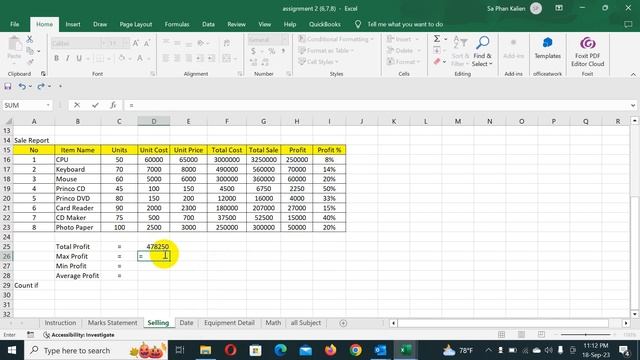Image resolution: width=640 pixels, height=360 pixels.
Task: Switch to the Data ribbon tab
Action: pyautogui.click(x=208, y=24)
